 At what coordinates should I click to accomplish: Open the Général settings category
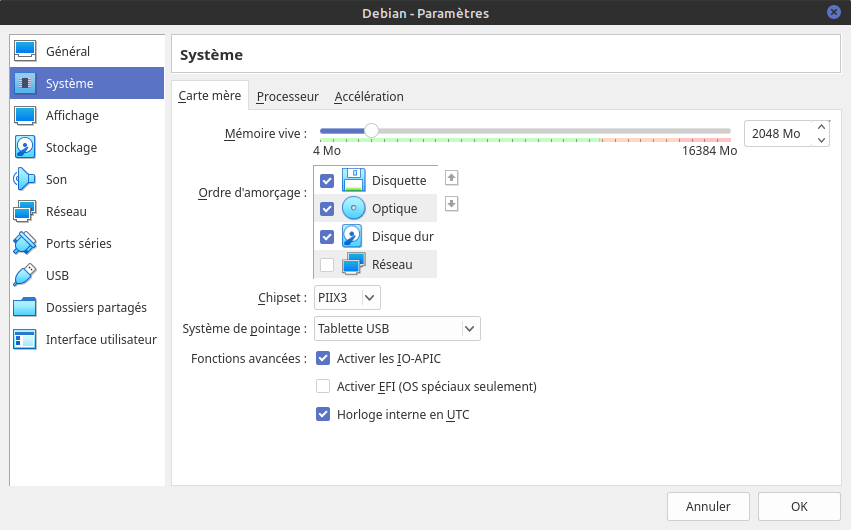[87, 51]
